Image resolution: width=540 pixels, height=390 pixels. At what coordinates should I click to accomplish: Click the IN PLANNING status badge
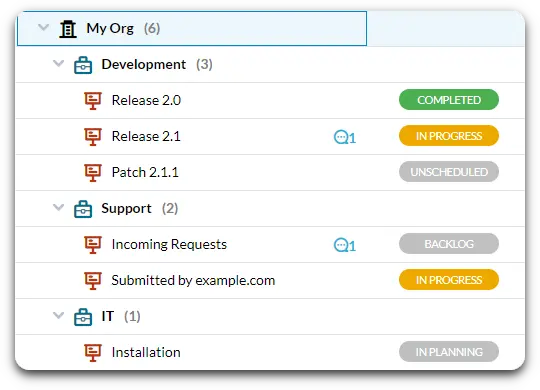(449, 352)
